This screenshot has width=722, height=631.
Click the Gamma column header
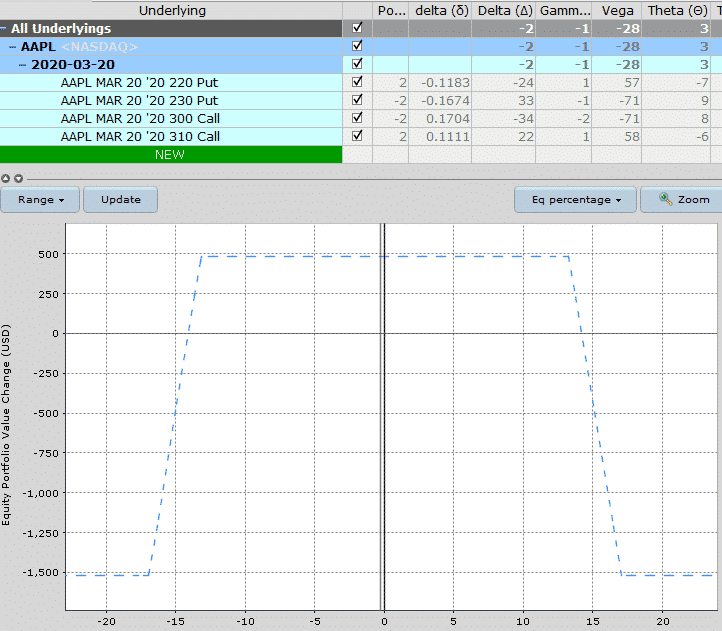(564, 11)
